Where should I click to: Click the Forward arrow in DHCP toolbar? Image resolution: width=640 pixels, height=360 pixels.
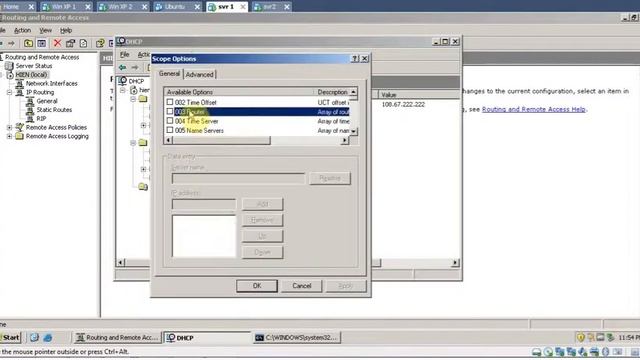(x=135, y=67)
